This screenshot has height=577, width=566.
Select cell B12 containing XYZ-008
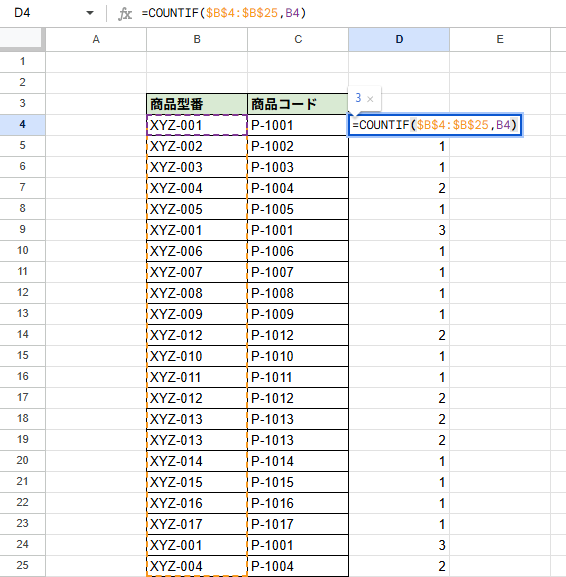(197, 293)
